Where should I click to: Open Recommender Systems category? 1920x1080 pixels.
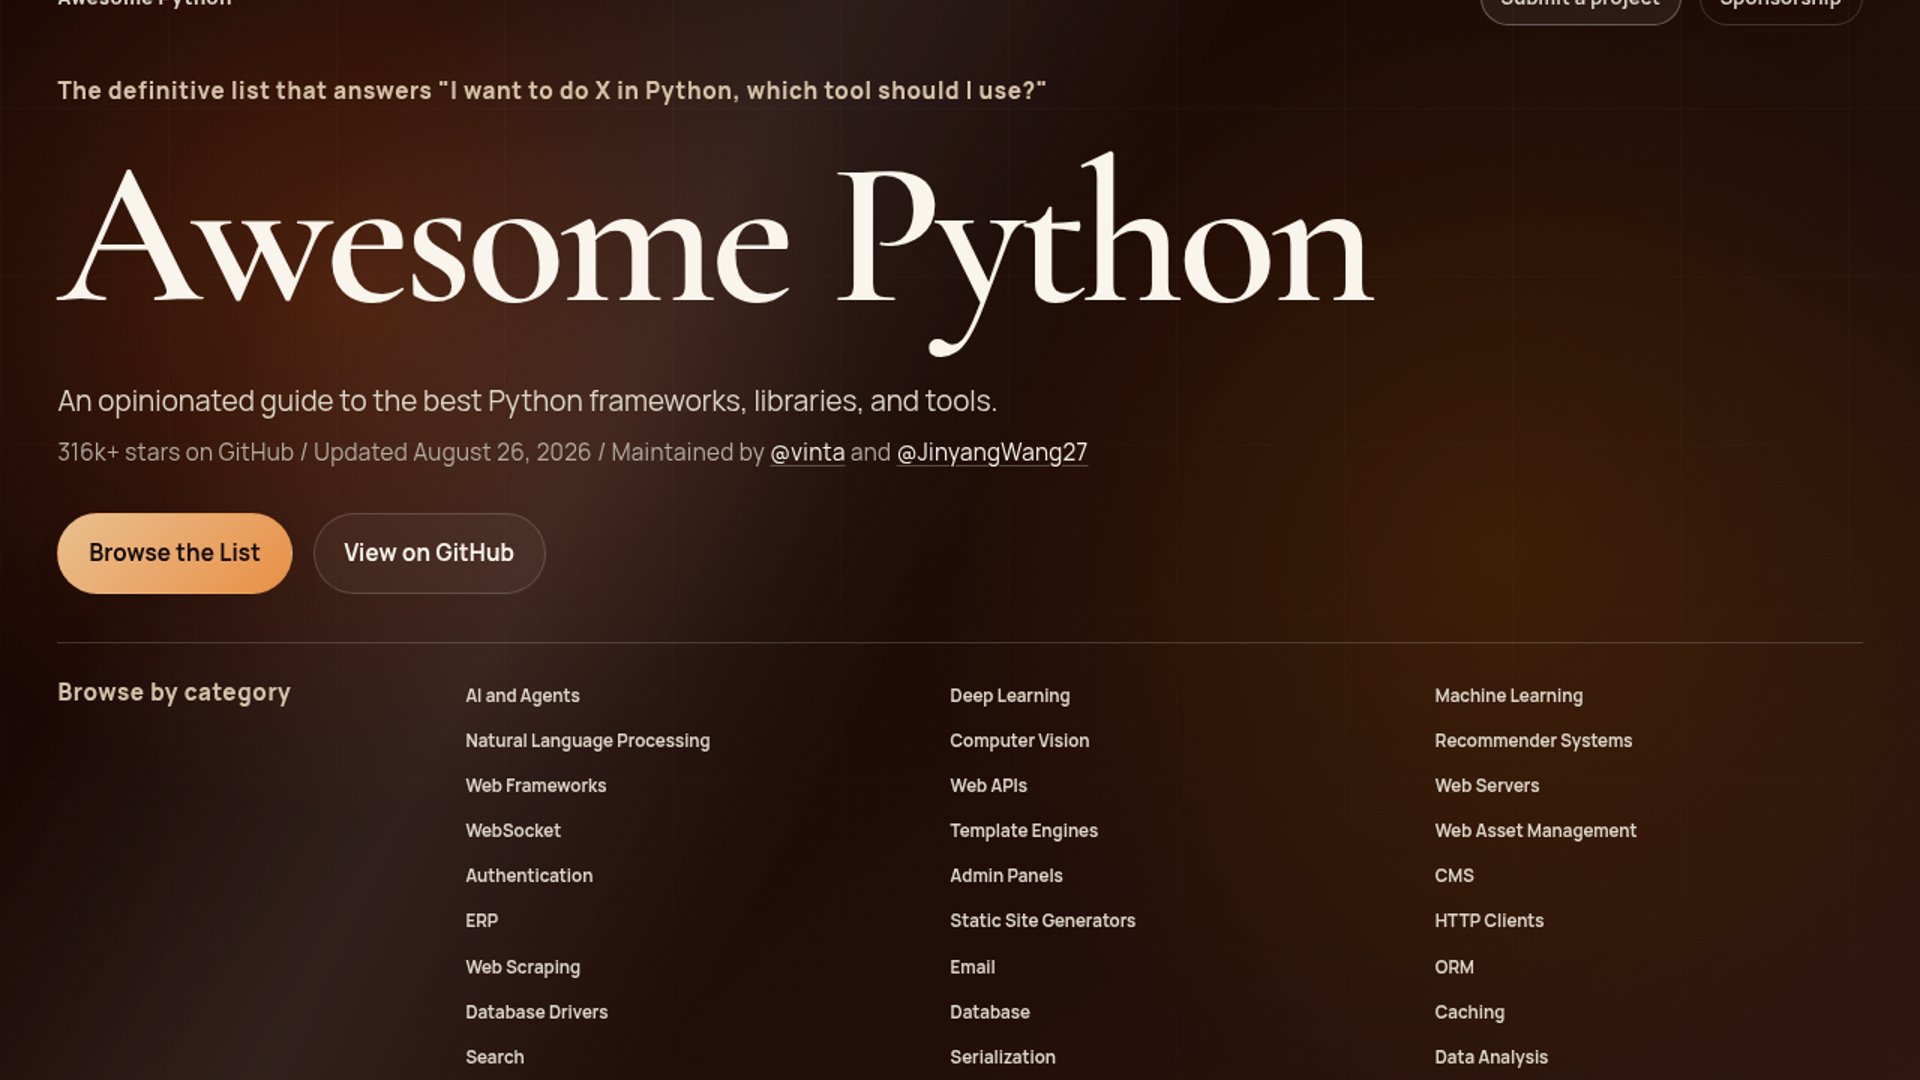(x=1533, y=741)
